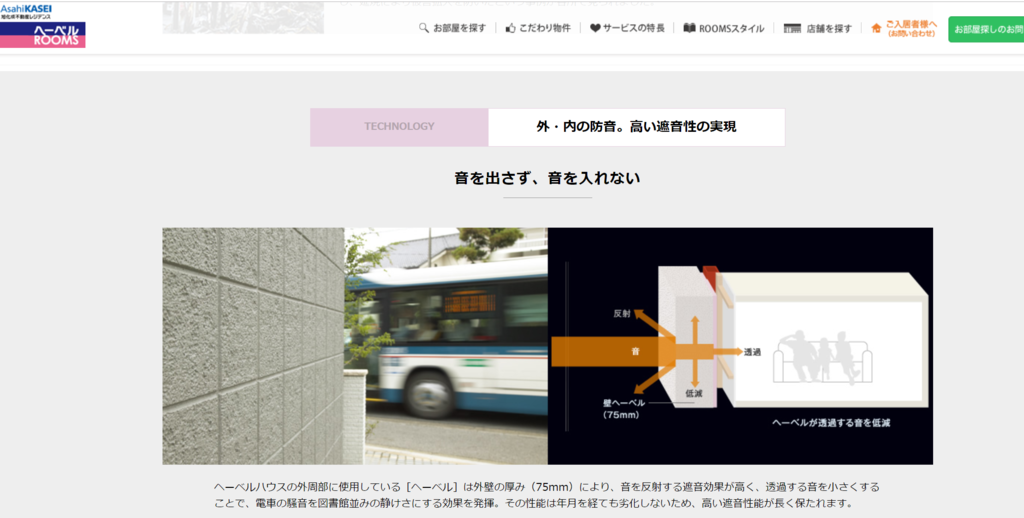Click the ヘーベルが透過する音を低減 caption
This screenshot has height=518, width=1024.
831,423
